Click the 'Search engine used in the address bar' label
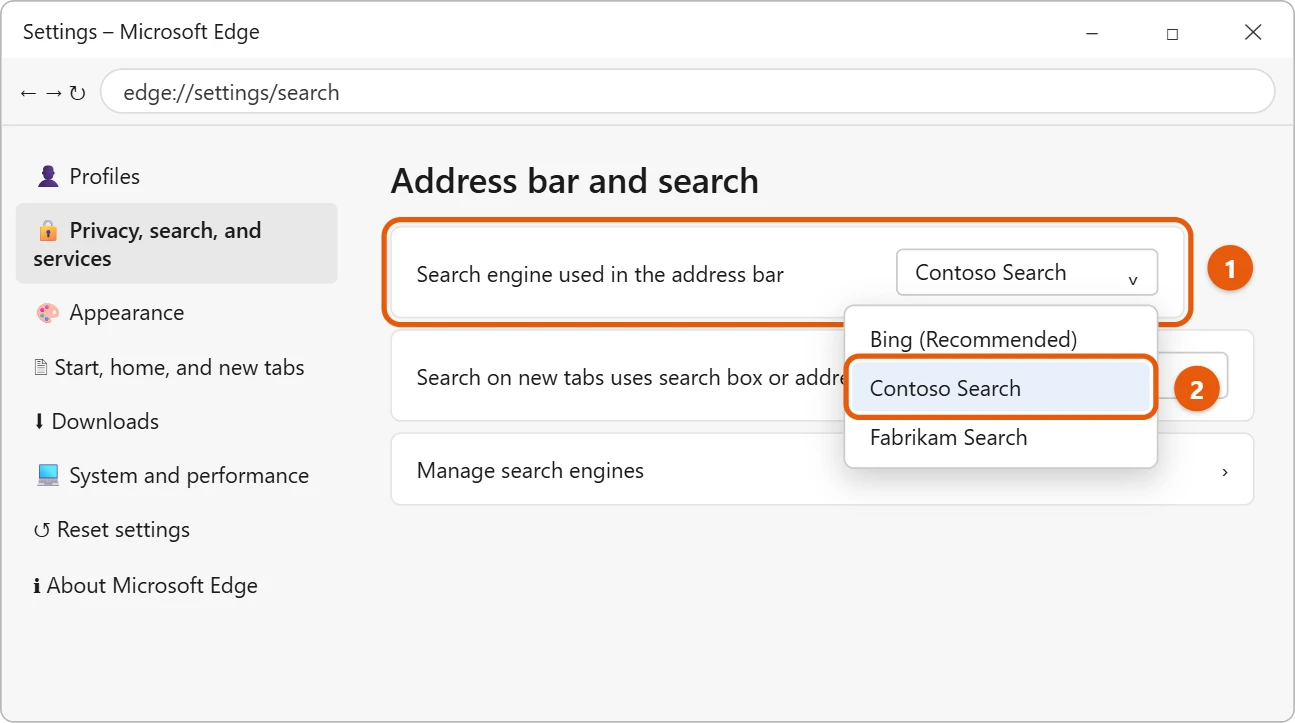This screenshot has height=723, width=1295. pyautogui.click(x=600, y=274)
